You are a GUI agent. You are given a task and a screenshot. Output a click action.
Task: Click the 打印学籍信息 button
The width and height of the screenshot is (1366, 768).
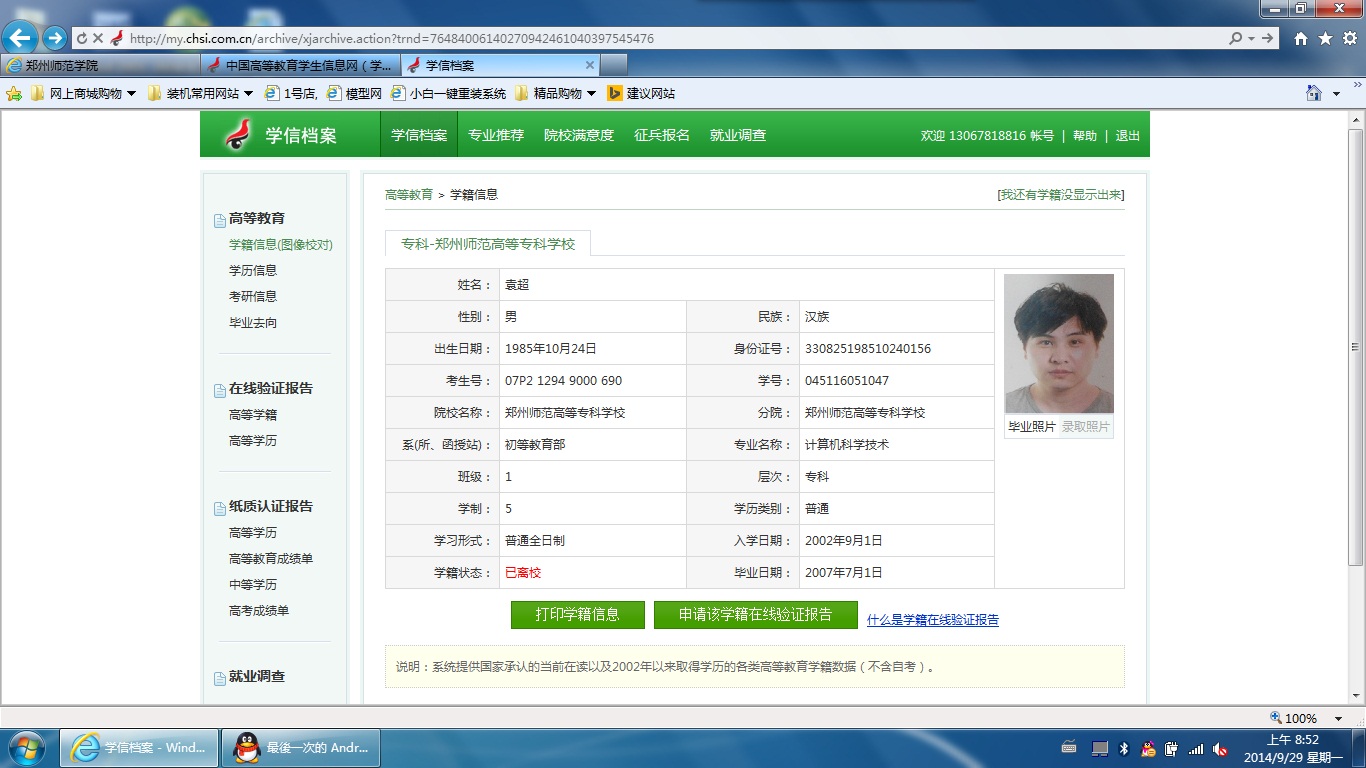click(x=577, y=615)
